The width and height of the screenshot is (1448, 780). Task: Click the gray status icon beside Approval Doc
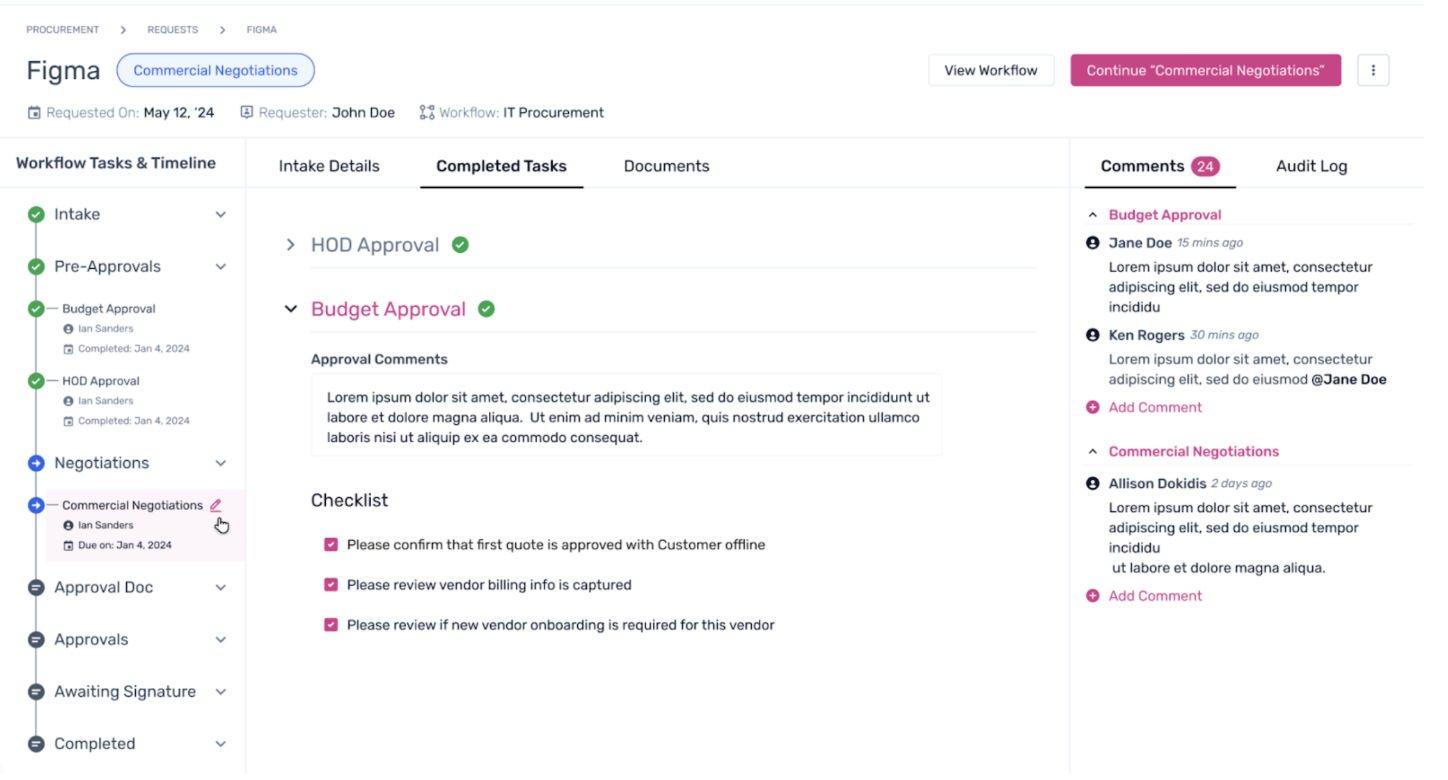36,588
